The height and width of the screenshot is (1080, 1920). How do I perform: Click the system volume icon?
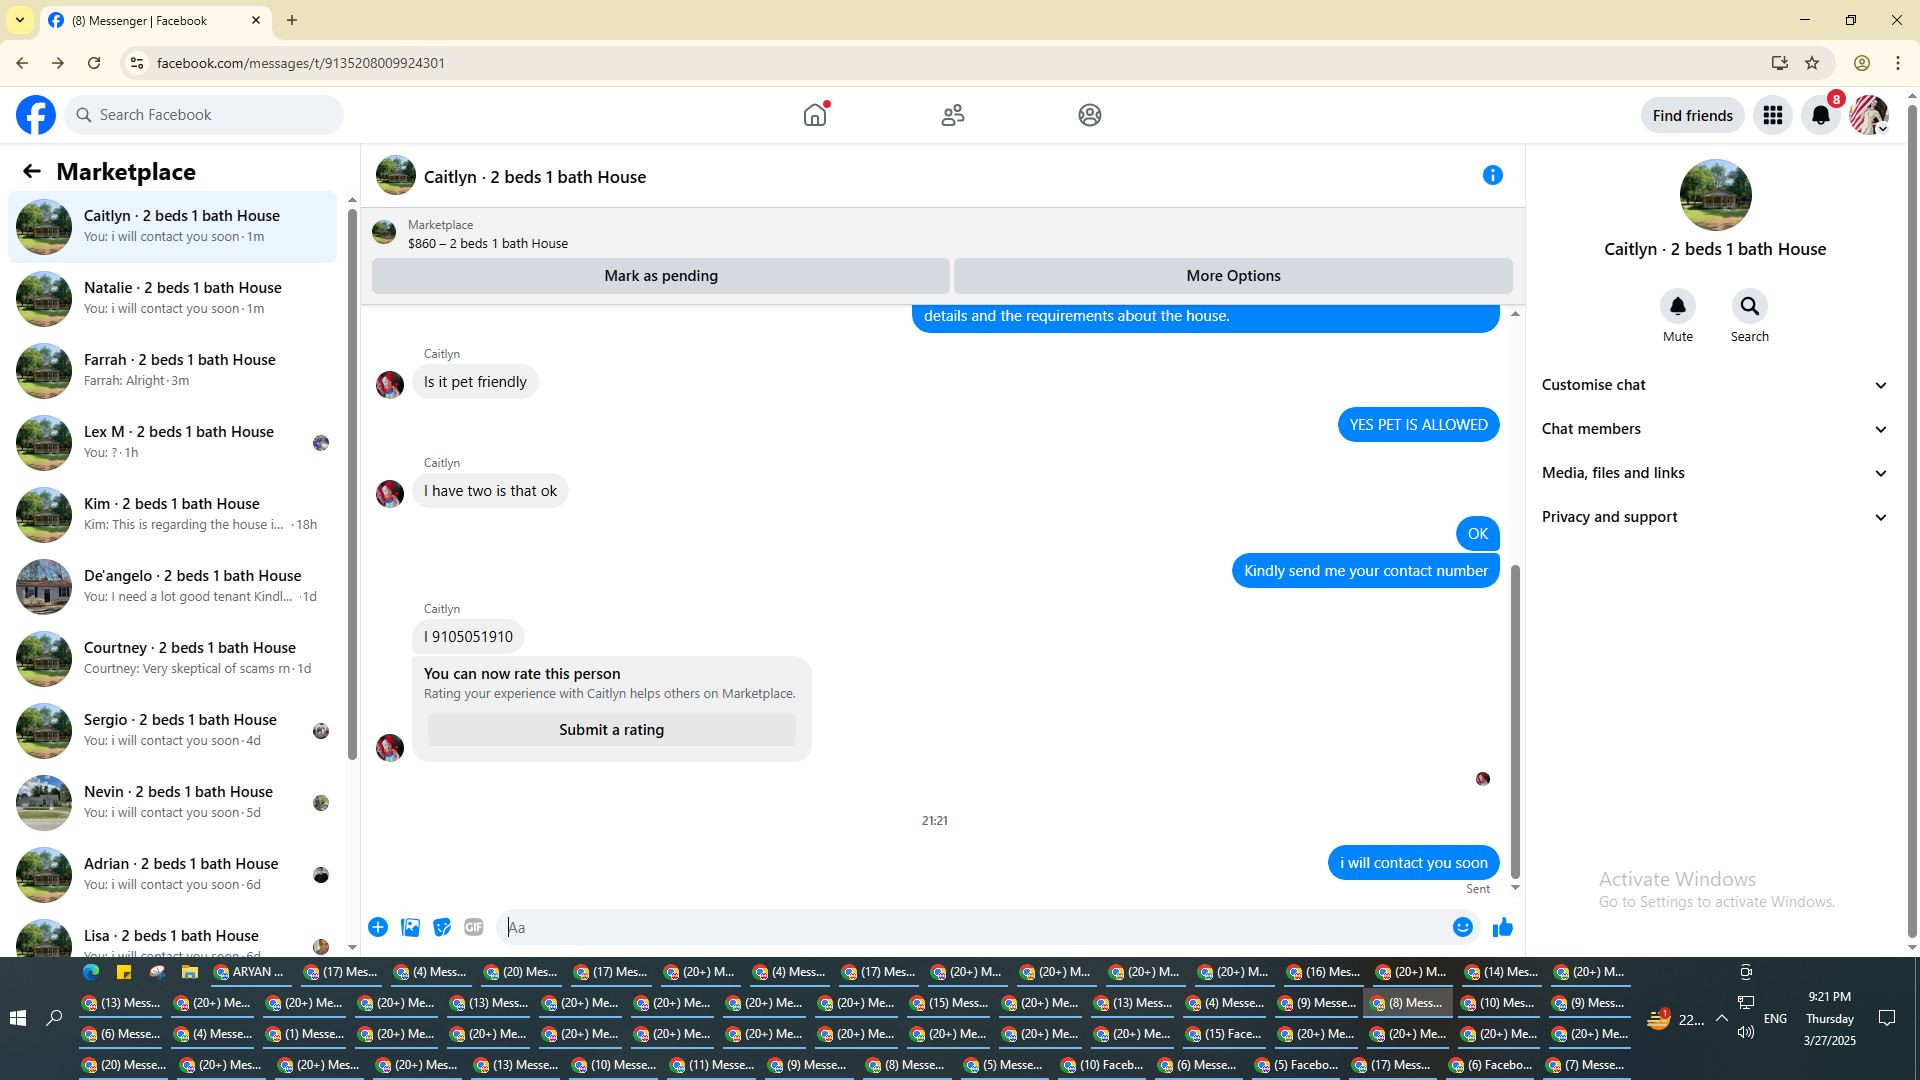(1746, 1032)
